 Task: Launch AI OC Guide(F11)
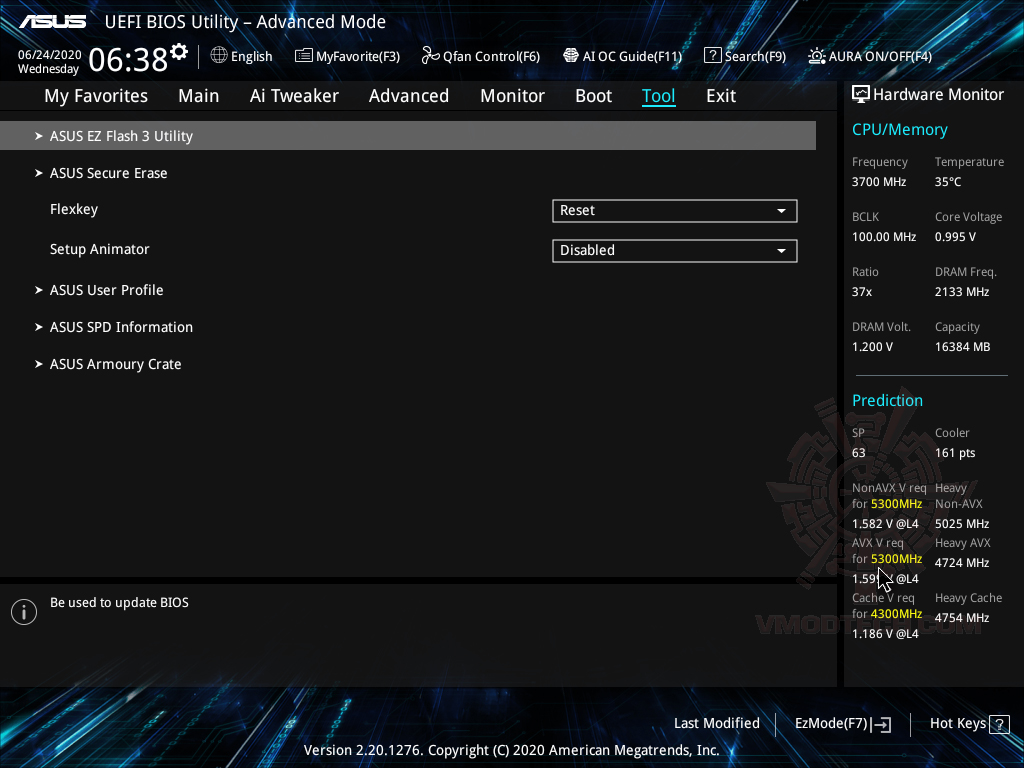click(622, 56)
